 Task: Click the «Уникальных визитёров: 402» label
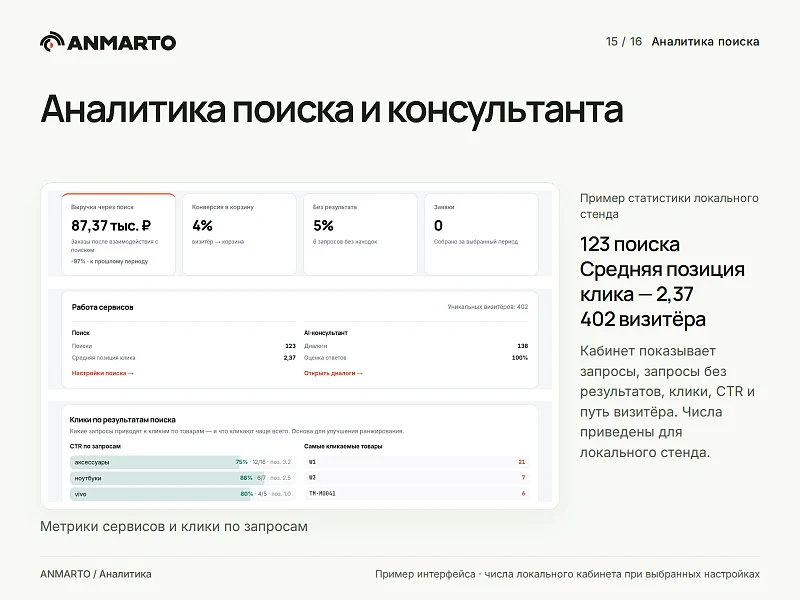pos(488,307)
